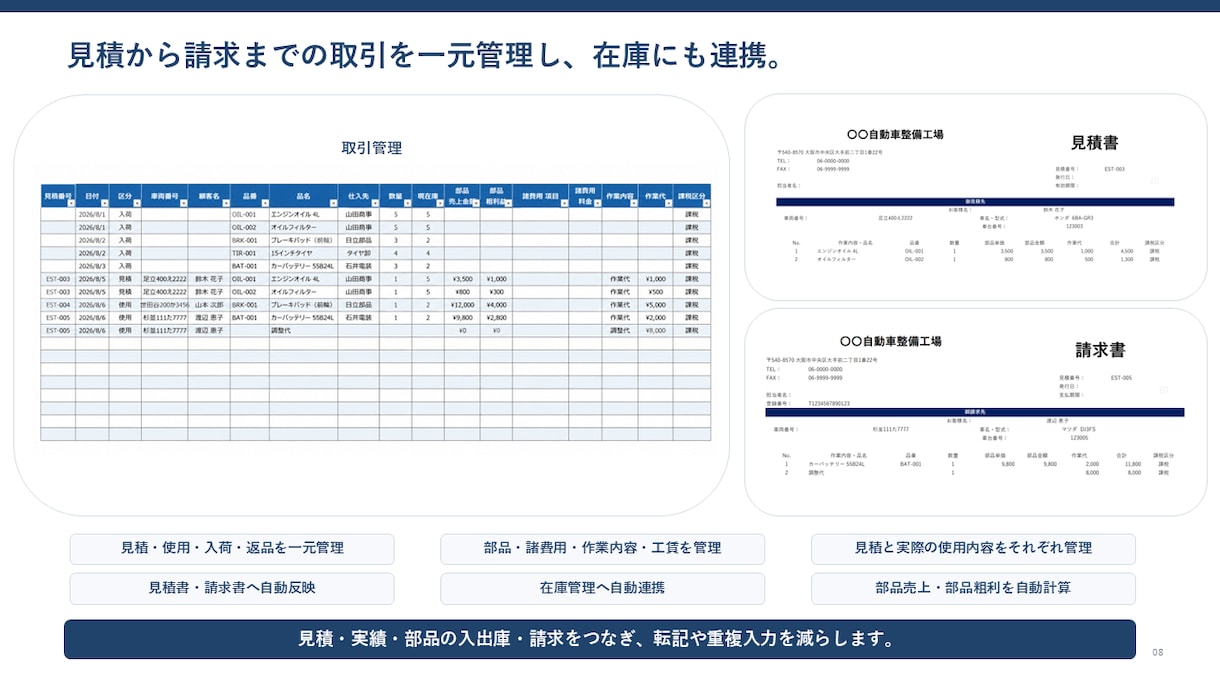Select the ¥3,500 sales amount cell
Image resolution: width=1220 pixels, height=686 pixels.
click(x=462, y=279)
